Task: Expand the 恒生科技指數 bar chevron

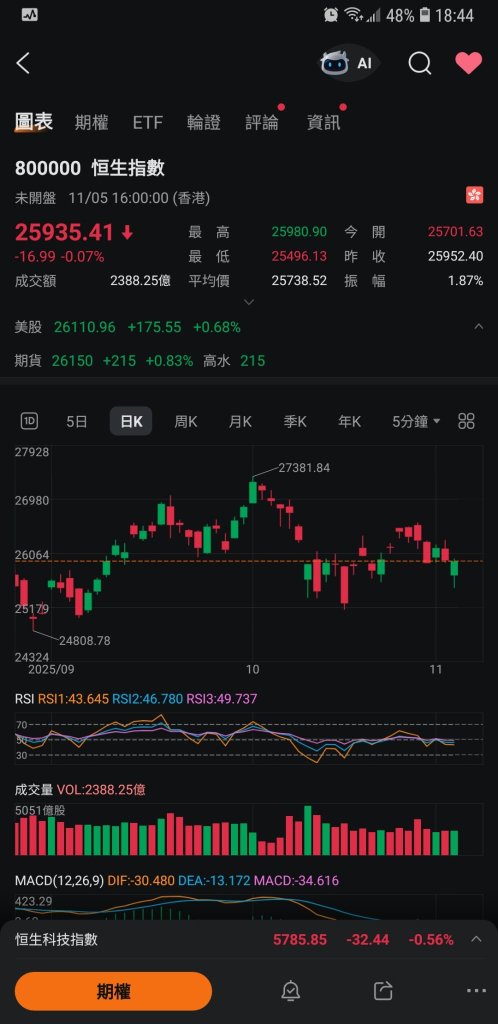Action: coord(476,939)
